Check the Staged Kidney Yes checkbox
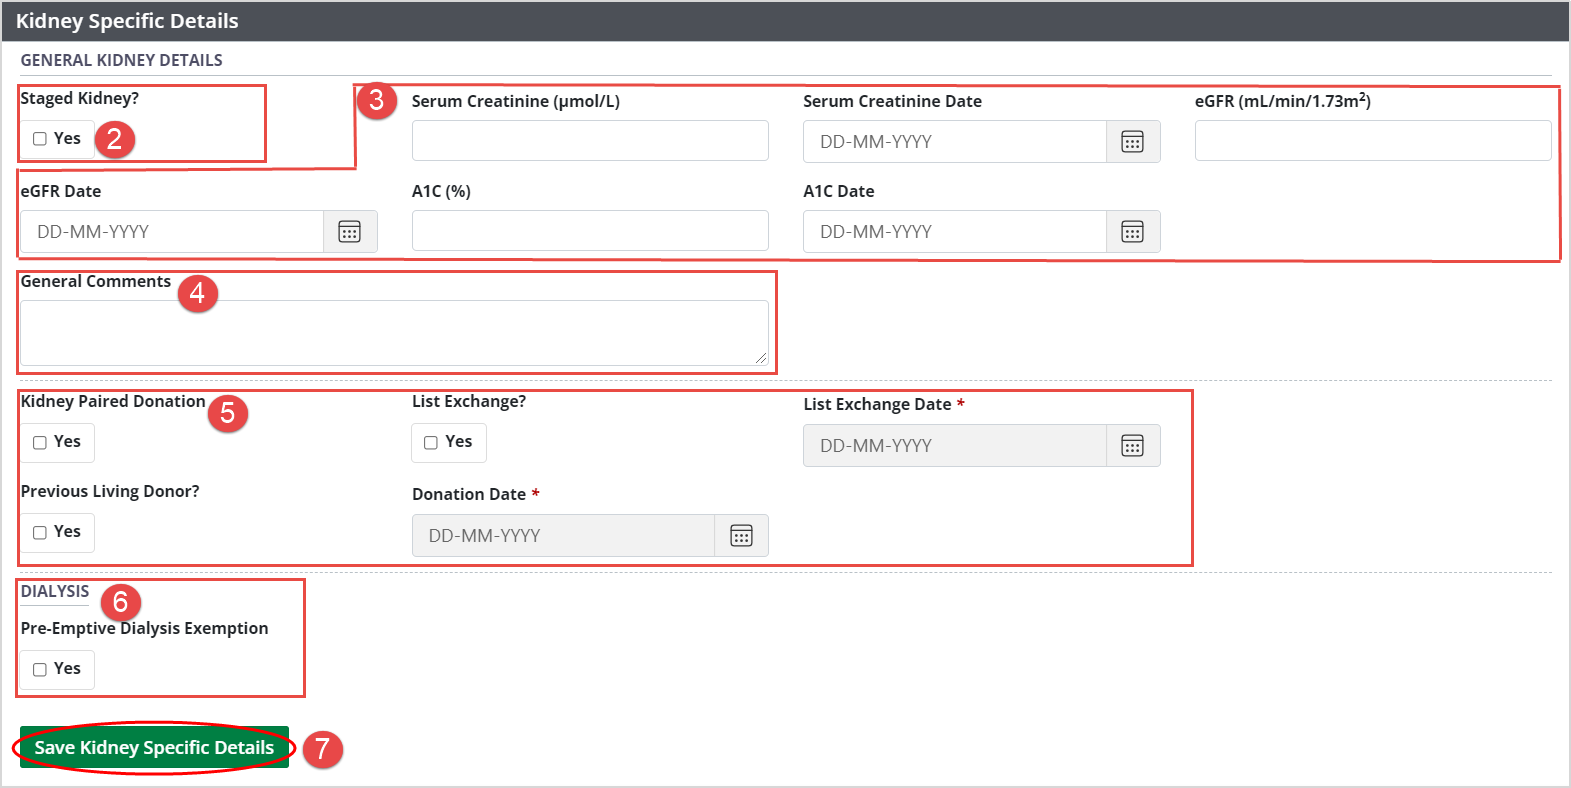This screenshot has width=1571, height=788. (x=40, y=139)
